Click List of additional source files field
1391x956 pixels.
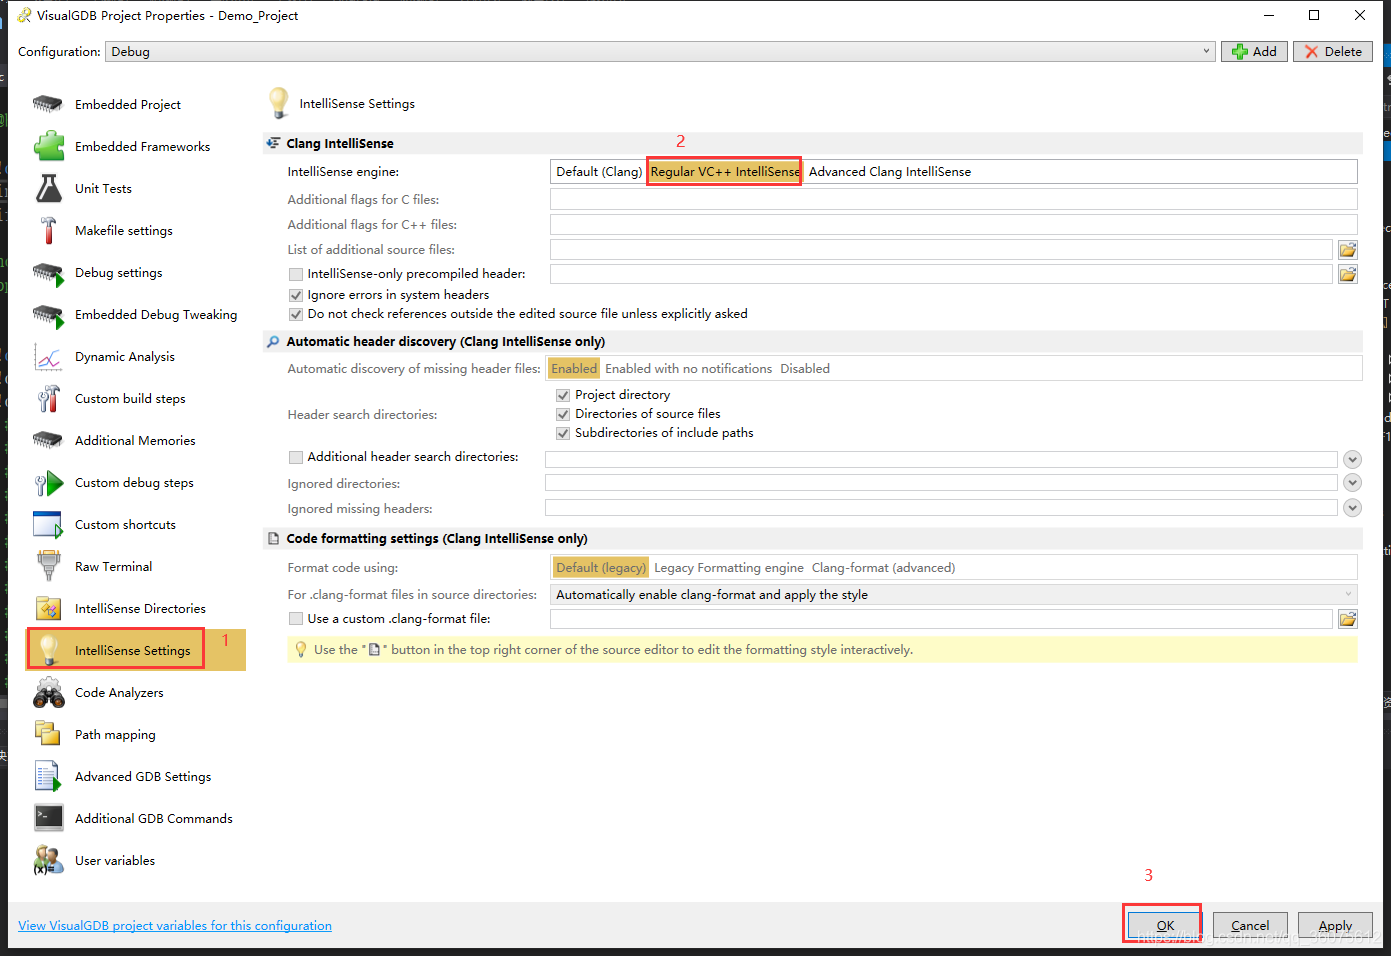point(942,250)
